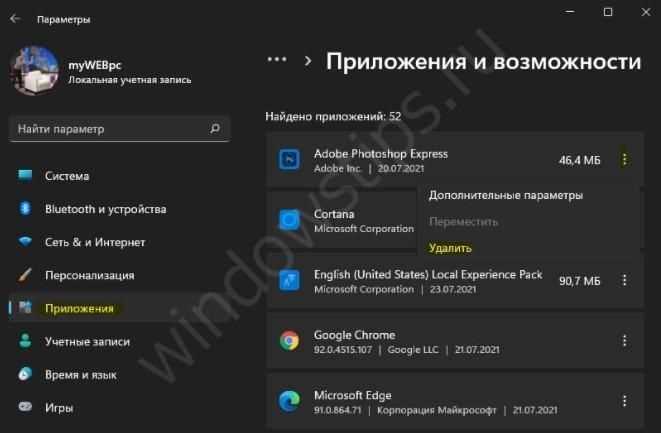The image size is (661, 433).
Task: Open the Игры section
Action: point(59,408)
